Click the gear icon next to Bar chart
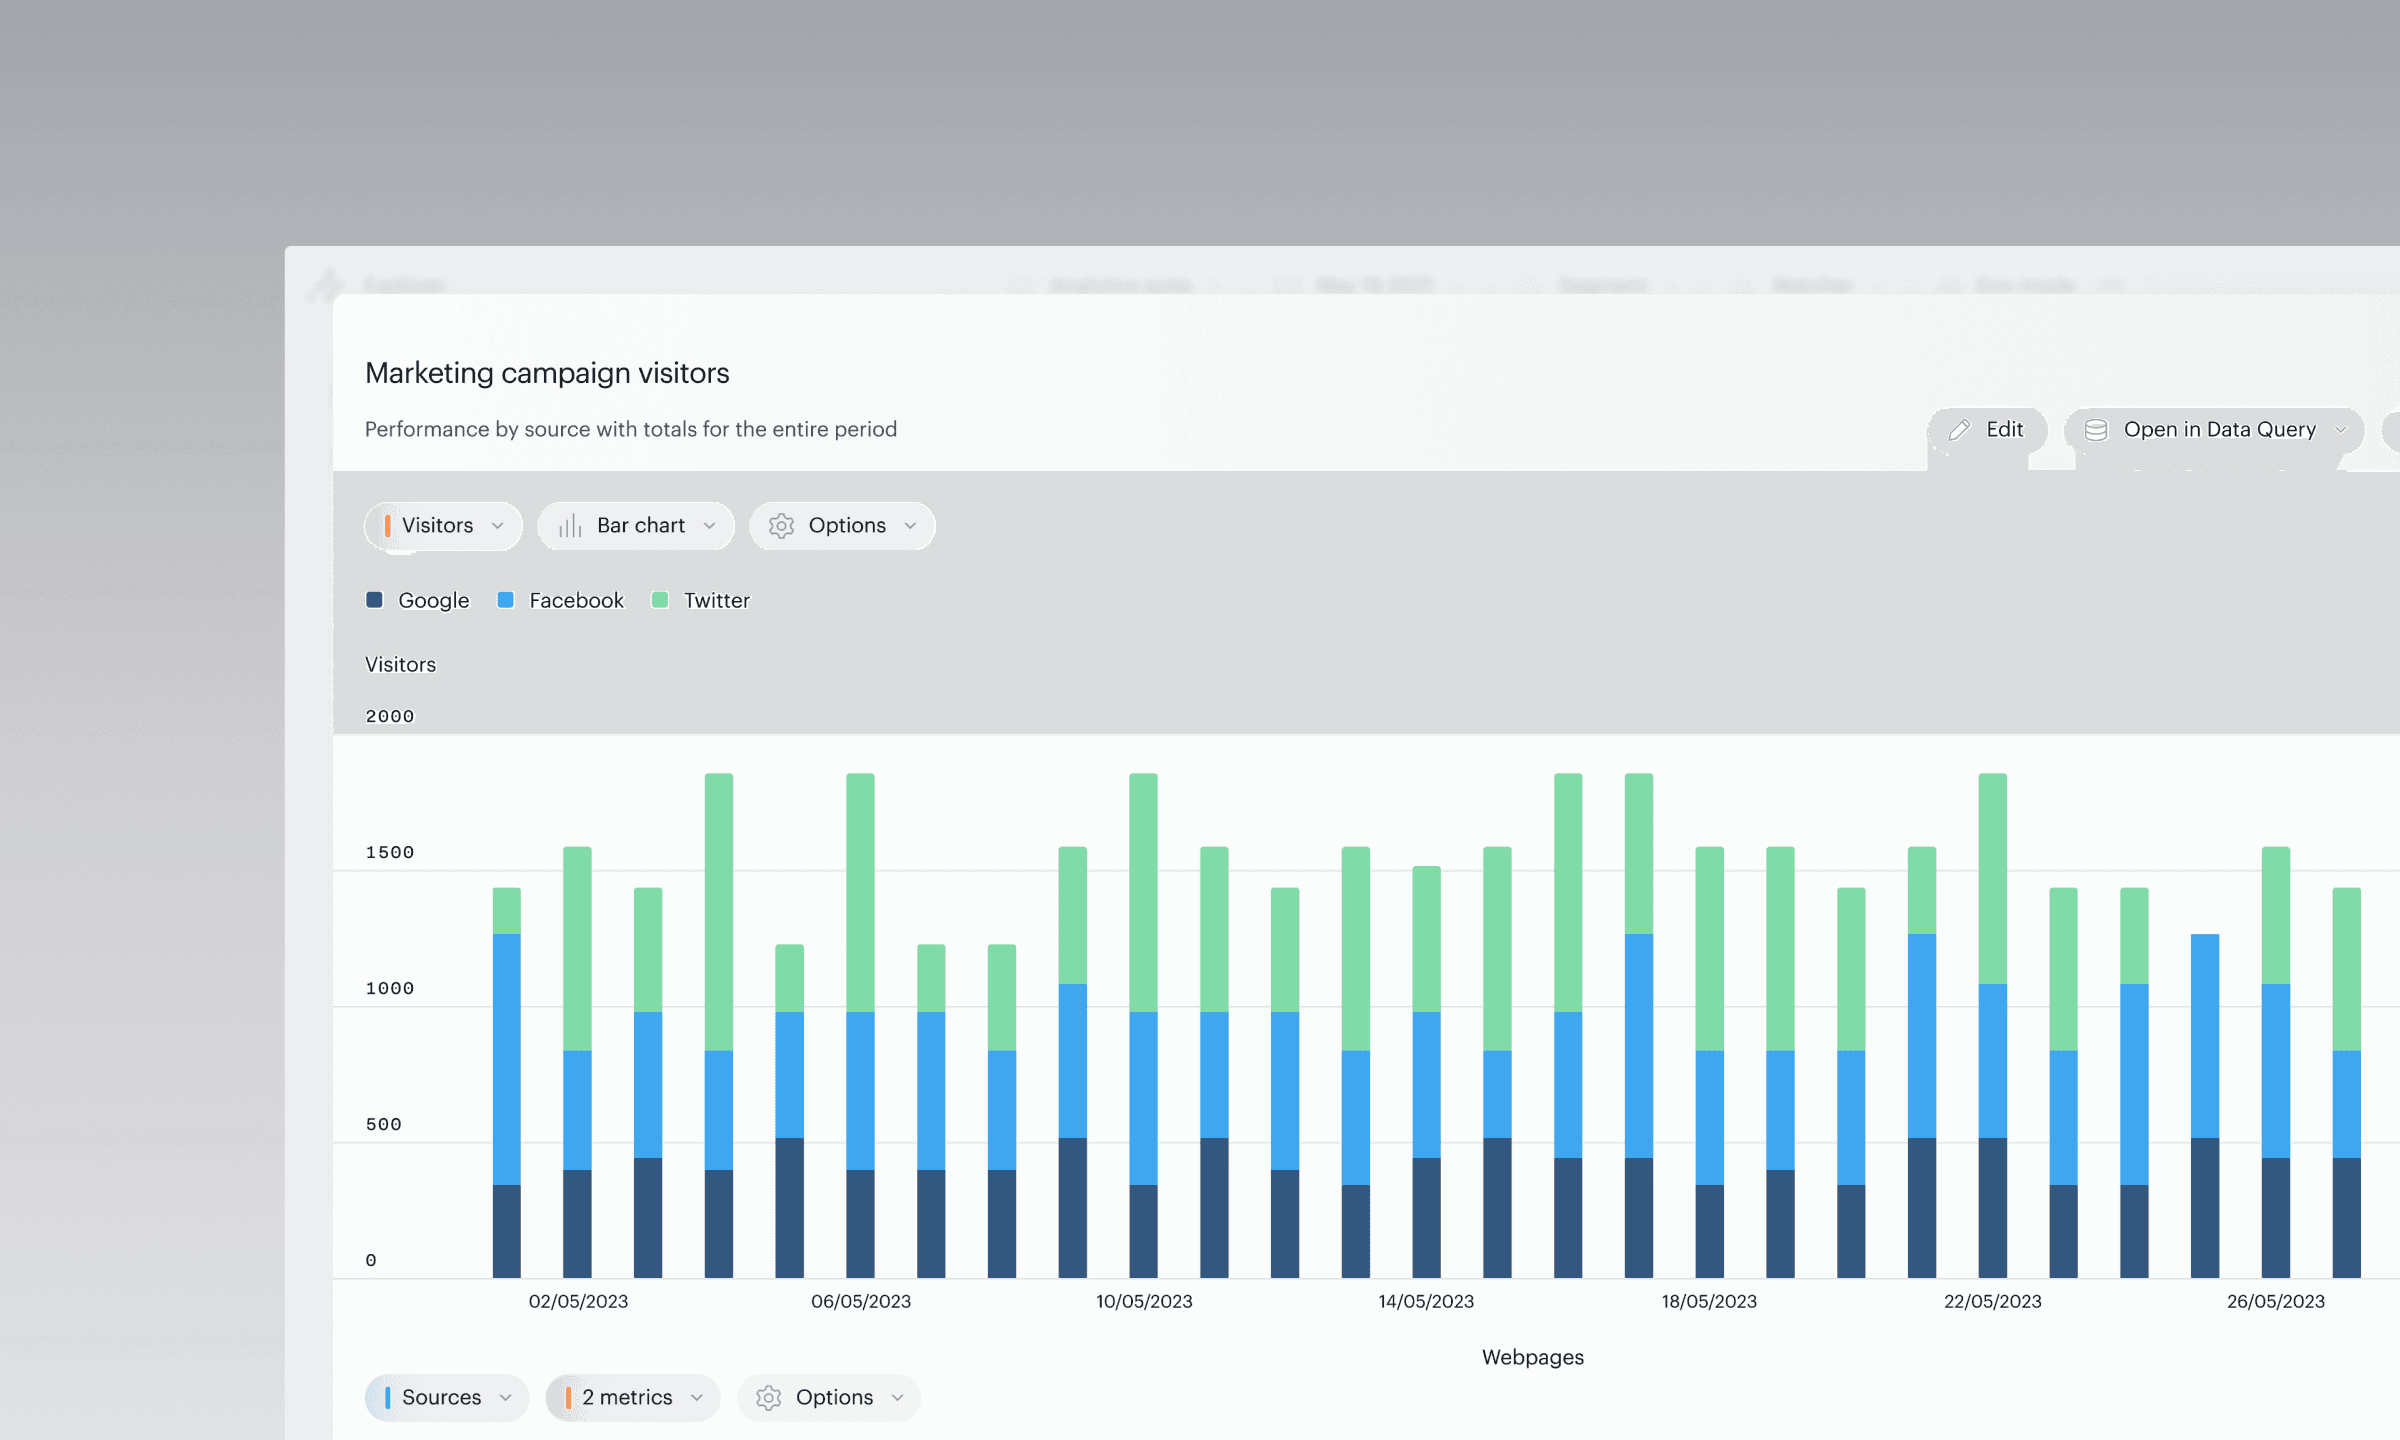This screenshot has height=1440, width=2400. click(781, 526)
